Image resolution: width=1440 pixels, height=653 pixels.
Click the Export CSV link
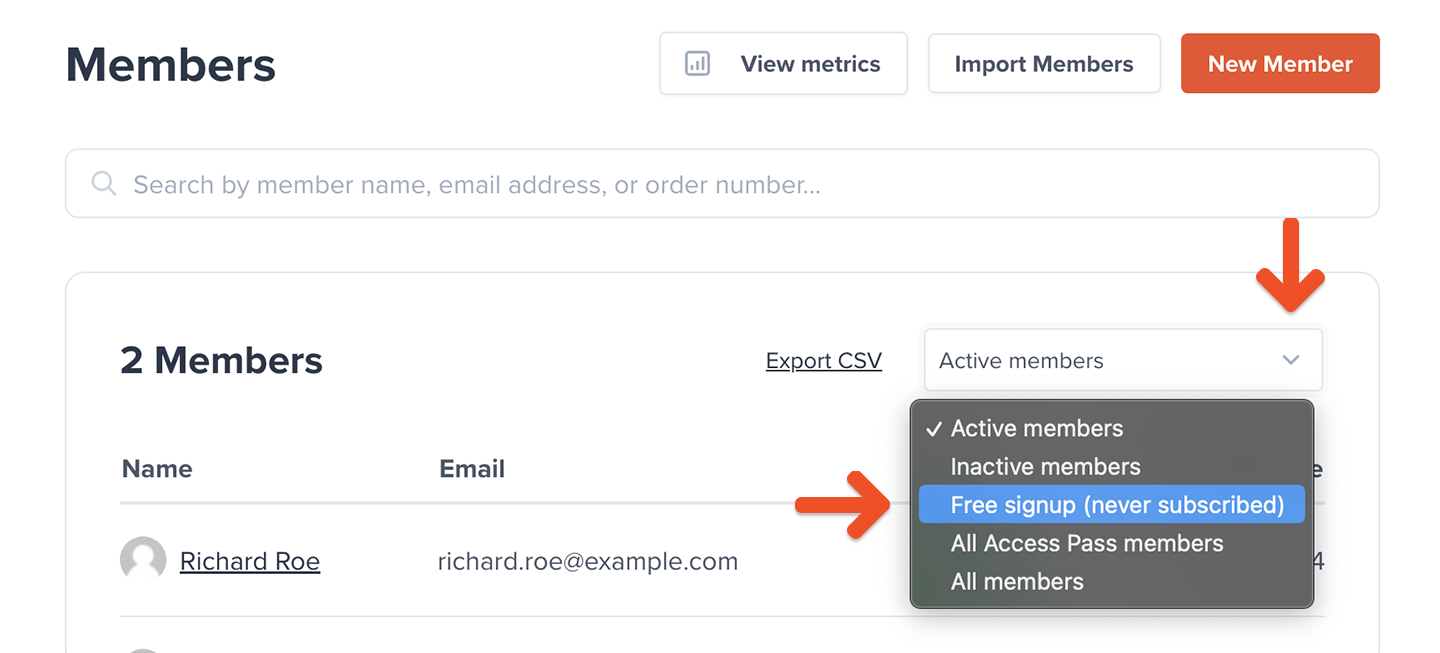click(823, 361)
